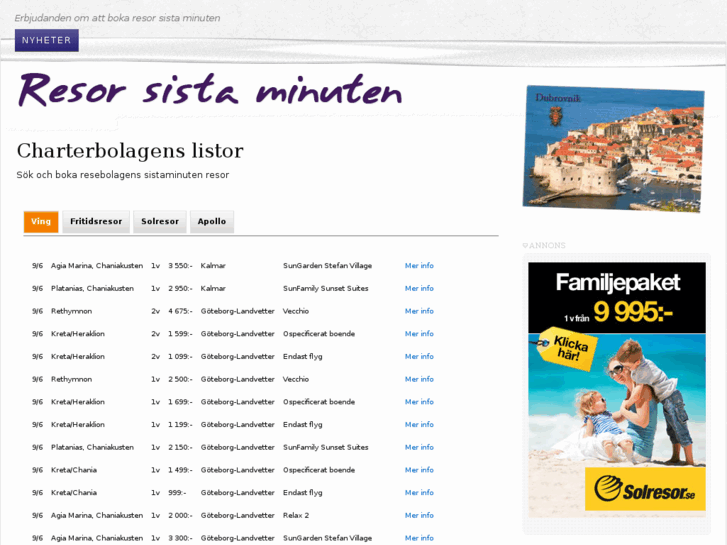
Task: Switch to the Solresor tab
Action: point(160,222)
